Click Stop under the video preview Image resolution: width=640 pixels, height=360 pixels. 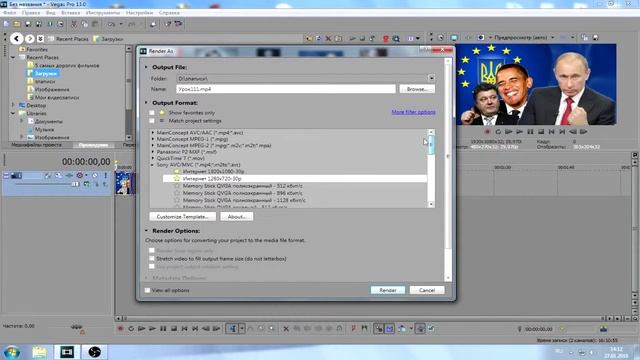click(541, 132)
